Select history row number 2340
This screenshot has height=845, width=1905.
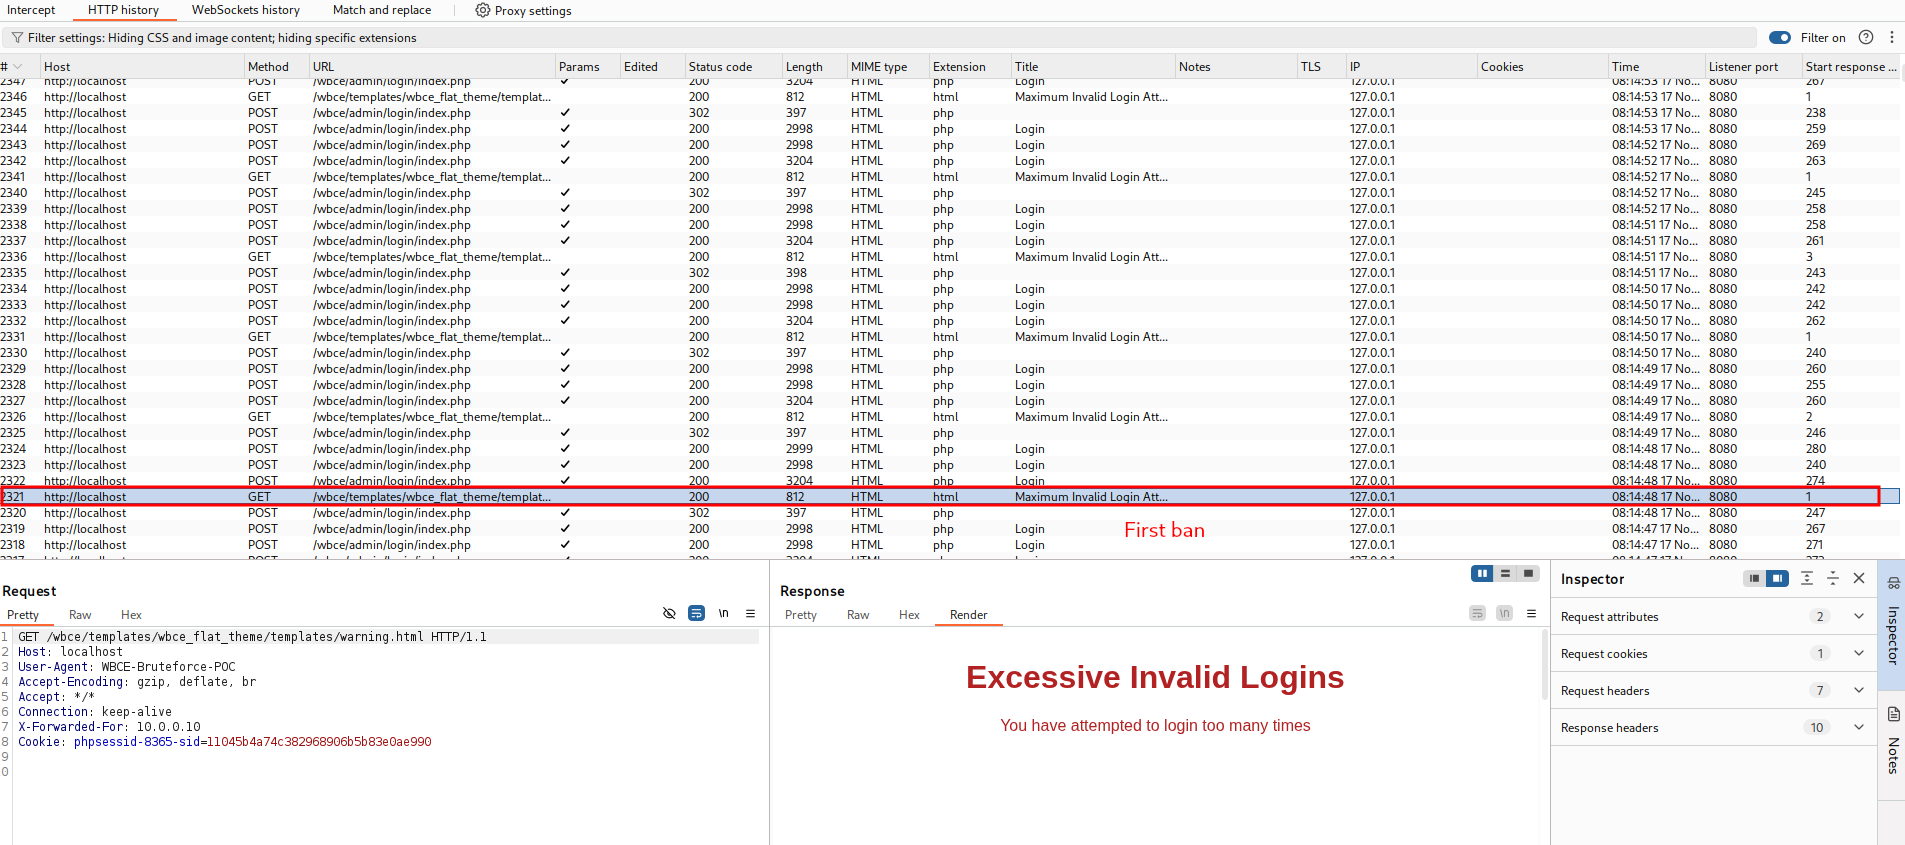click(x=950, y=193)
